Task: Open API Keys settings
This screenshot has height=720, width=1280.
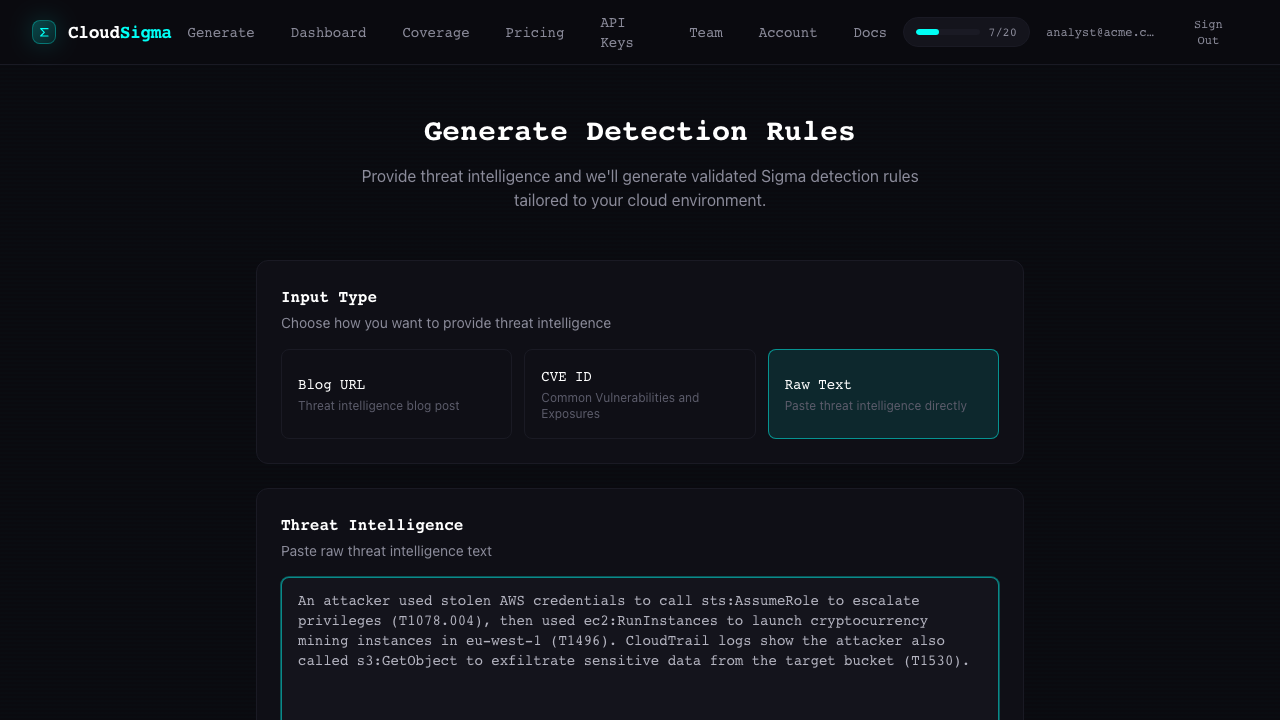Action: coord(616,32)
